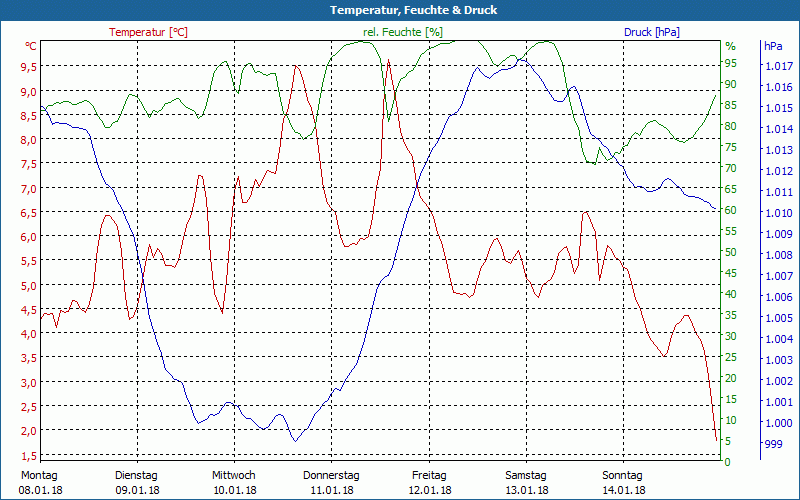Click the 'Dienstag' day label
800x500 pixels.
pos(136,476)
